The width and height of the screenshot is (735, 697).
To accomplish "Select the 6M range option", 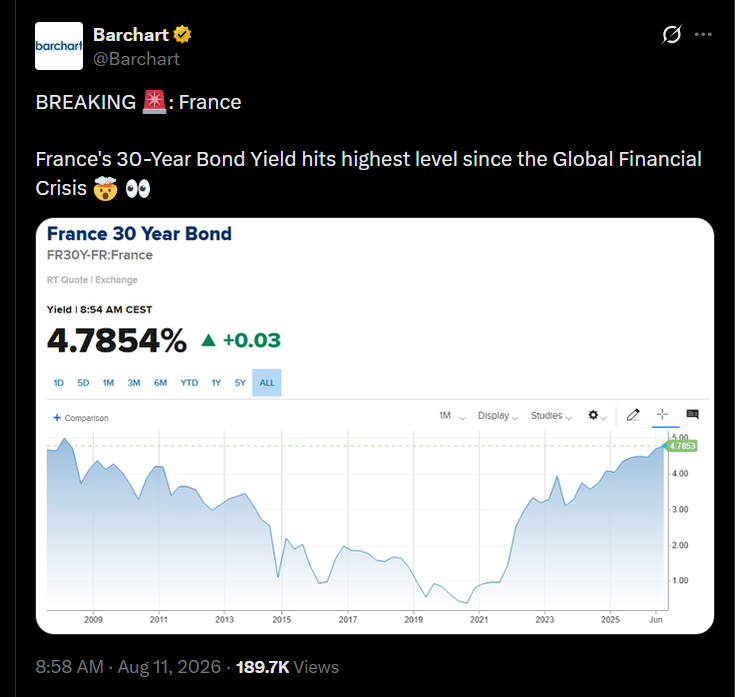I will click(160, 382).
